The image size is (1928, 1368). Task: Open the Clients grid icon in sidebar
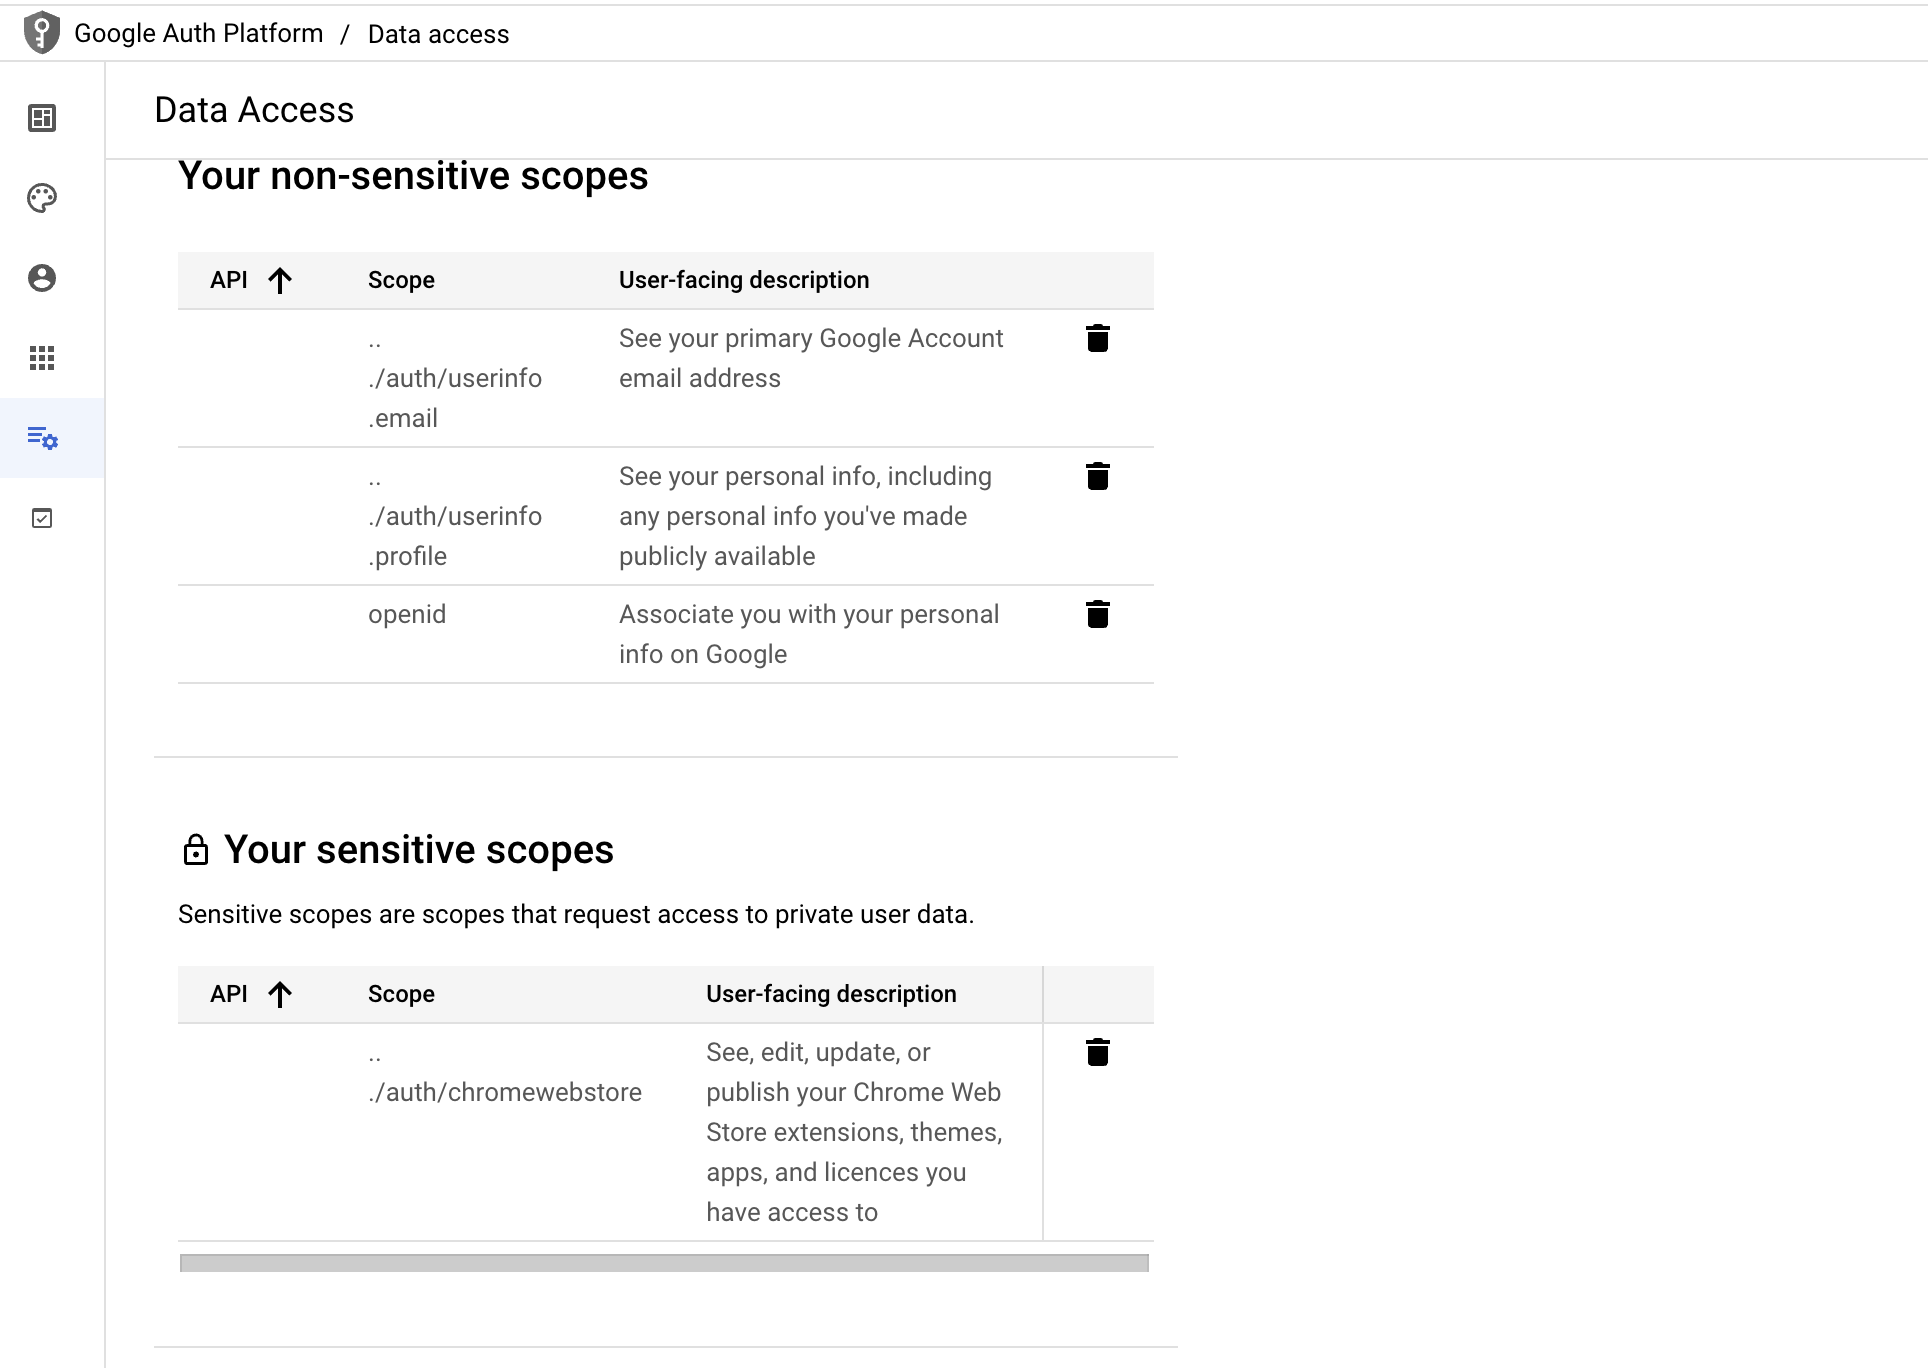(x=42, y=358)
